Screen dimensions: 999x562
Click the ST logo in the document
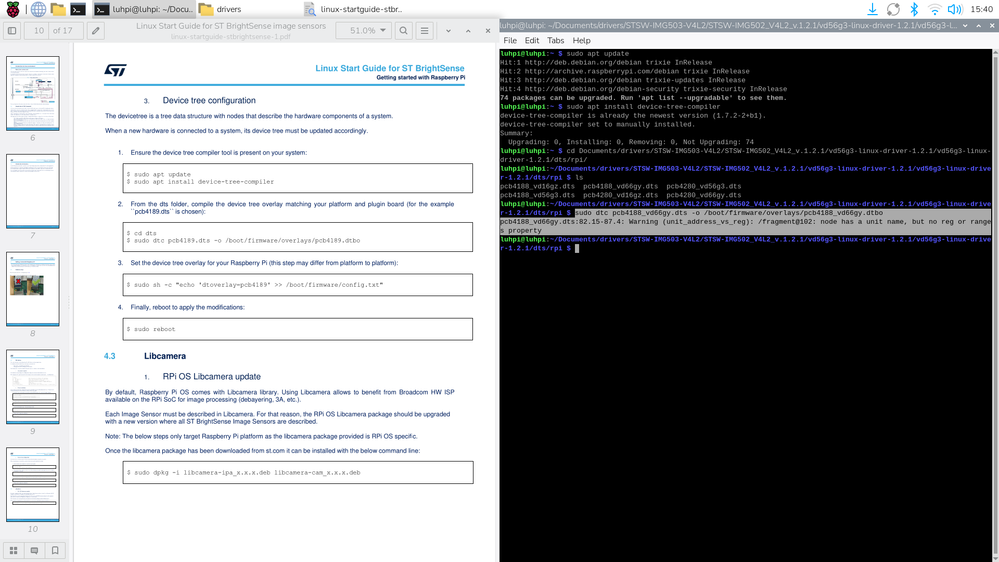pyautogui.click(x=115, y=70)
